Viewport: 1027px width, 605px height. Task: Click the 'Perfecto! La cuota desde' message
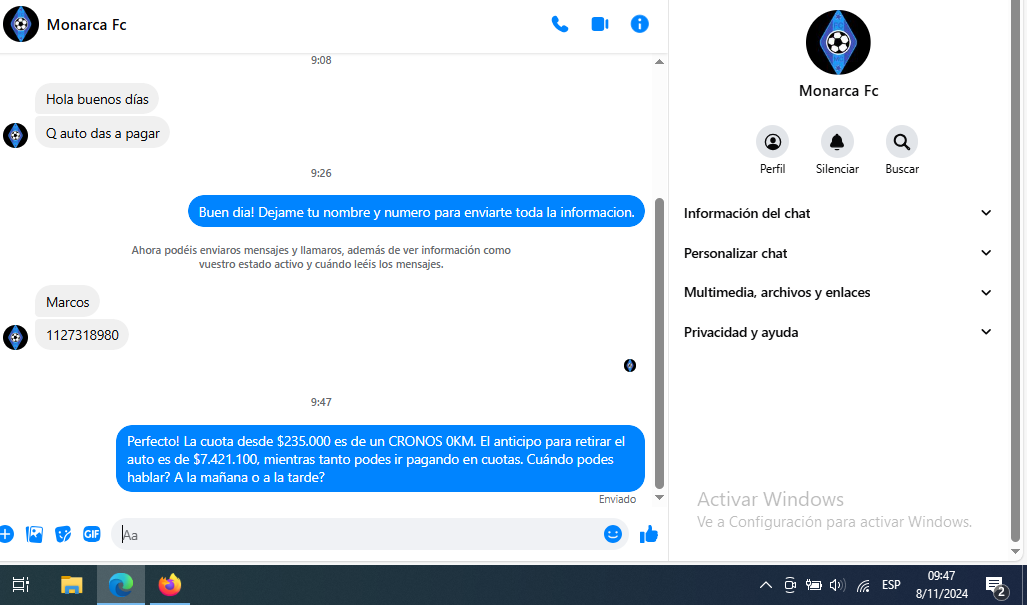(x=381, y=459)
